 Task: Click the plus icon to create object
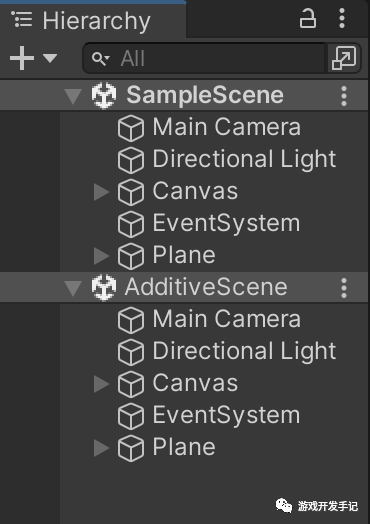coord(22,58)
